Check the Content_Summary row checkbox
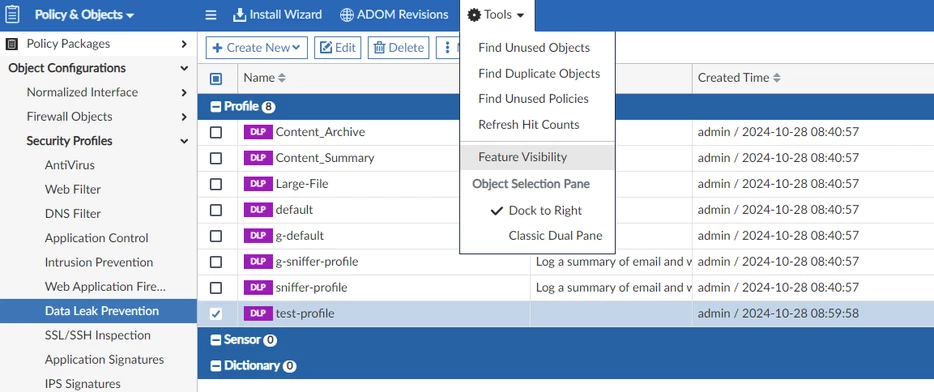 point(216,158)
